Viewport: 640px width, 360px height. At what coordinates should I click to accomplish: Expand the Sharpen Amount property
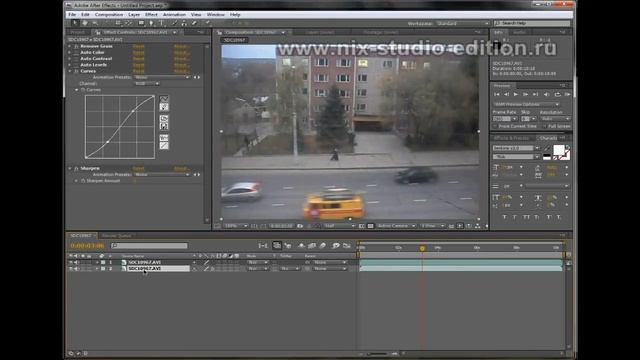76,180
